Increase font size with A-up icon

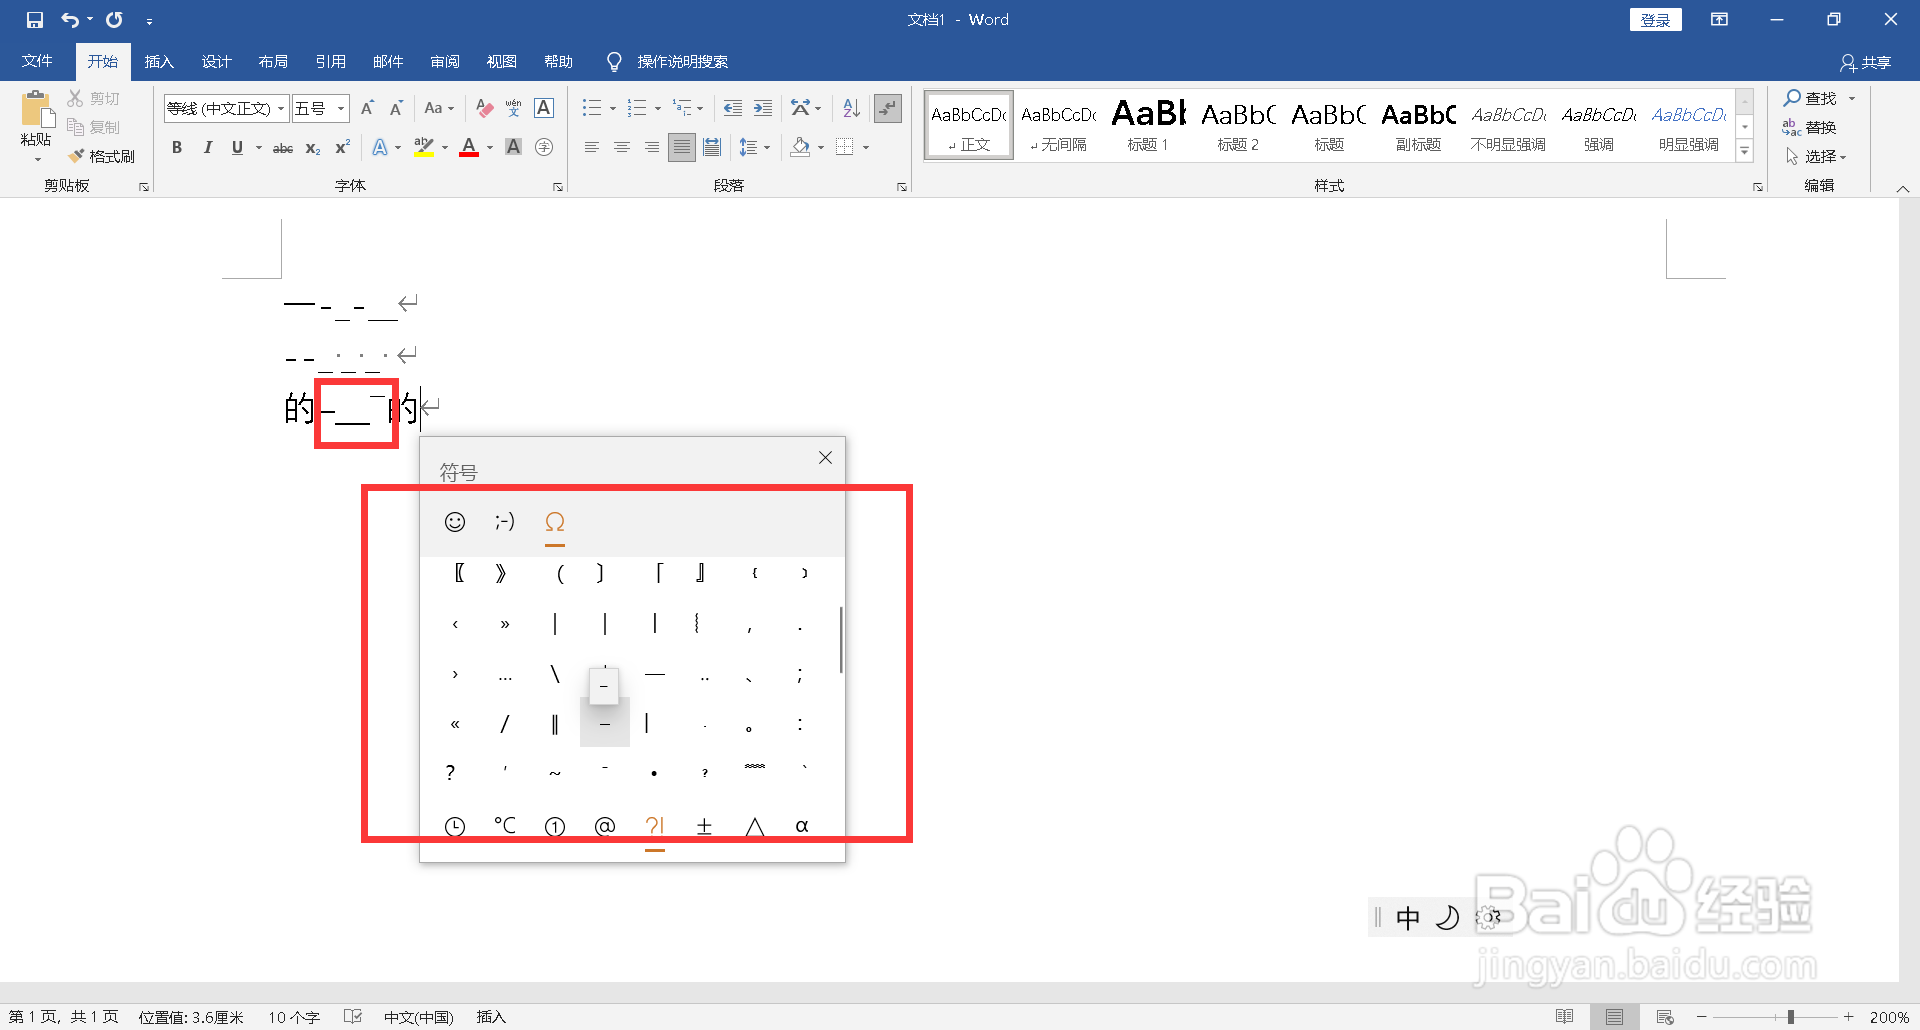pos(367,108)
